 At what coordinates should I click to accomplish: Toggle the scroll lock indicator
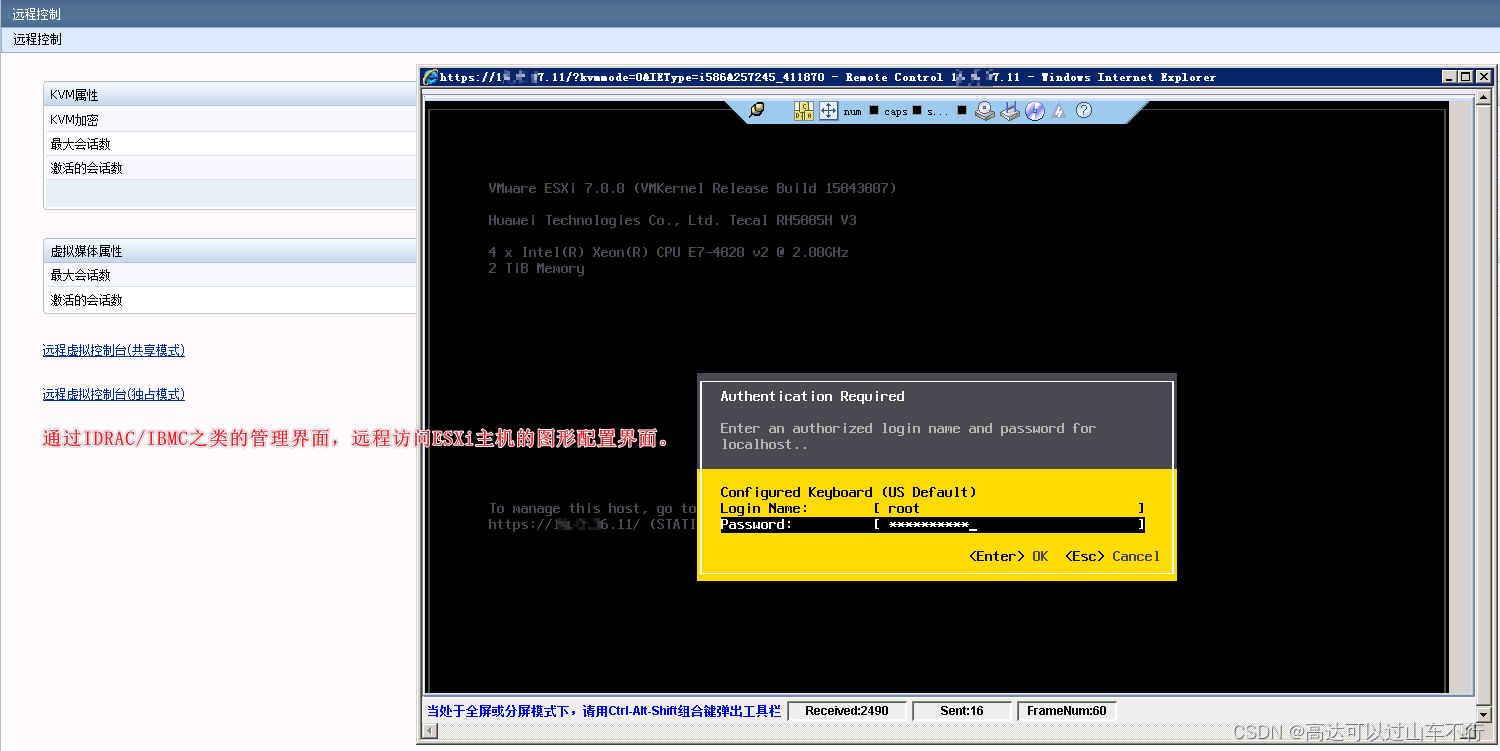pyautogui.click(x=962, y=110)
